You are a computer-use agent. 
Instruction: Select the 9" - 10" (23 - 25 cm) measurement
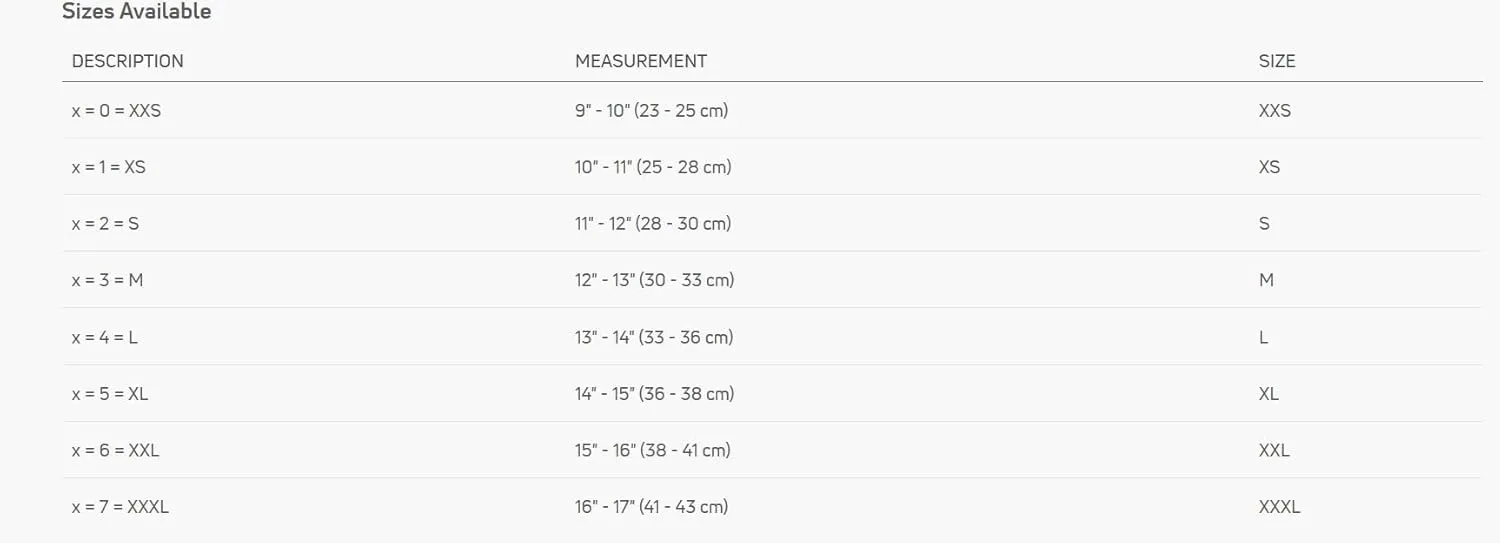click(x=651, y=111)
